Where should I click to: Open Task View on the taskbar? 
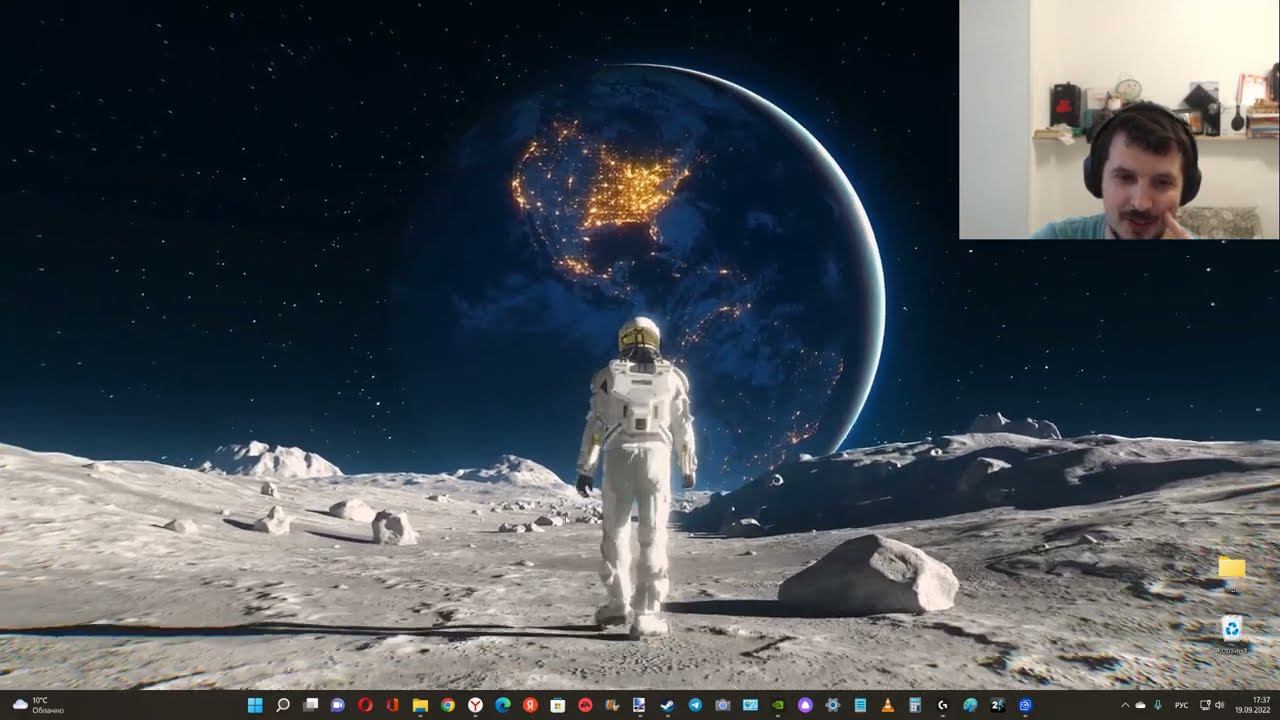click(x=311, y=705)
